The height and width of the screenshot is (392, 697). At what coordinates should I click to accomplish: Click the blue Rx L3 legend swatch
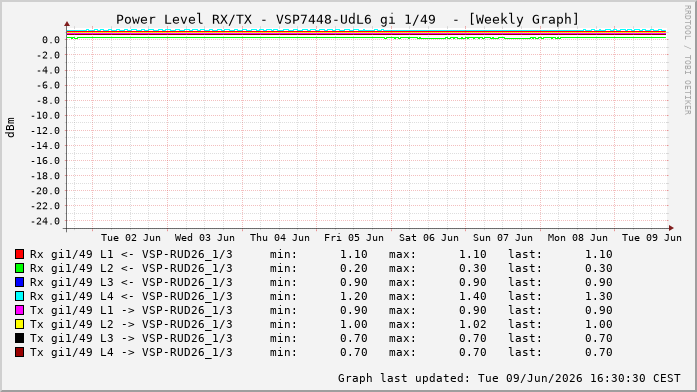point(20,282)
